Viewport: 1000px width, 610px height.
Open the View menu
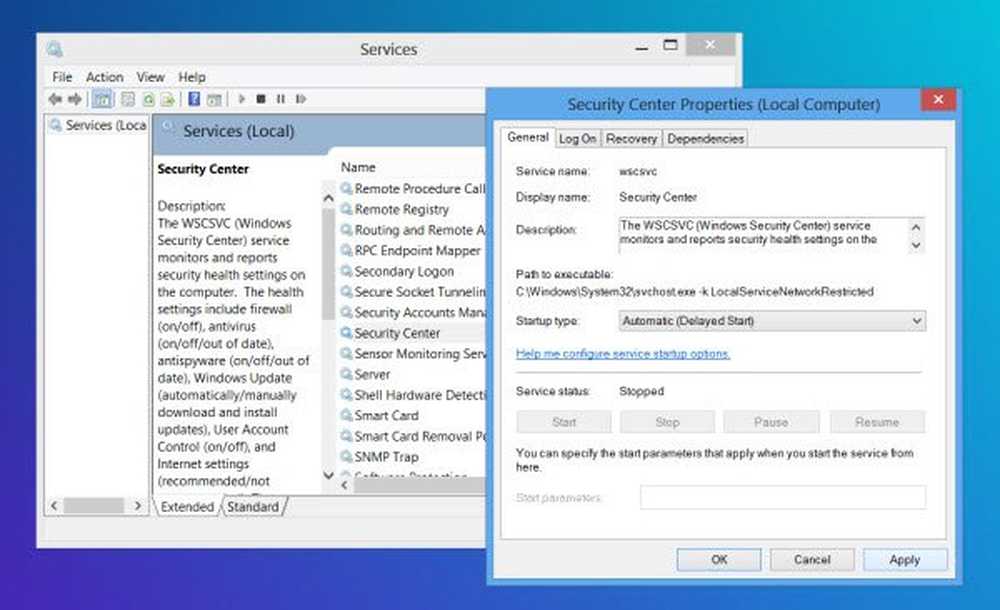click(x=151, y=77)
